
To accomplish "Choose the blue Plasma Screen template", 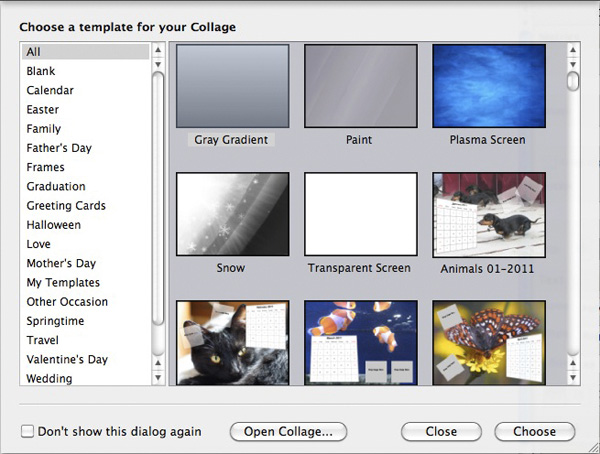I will (x=488, y=86).
